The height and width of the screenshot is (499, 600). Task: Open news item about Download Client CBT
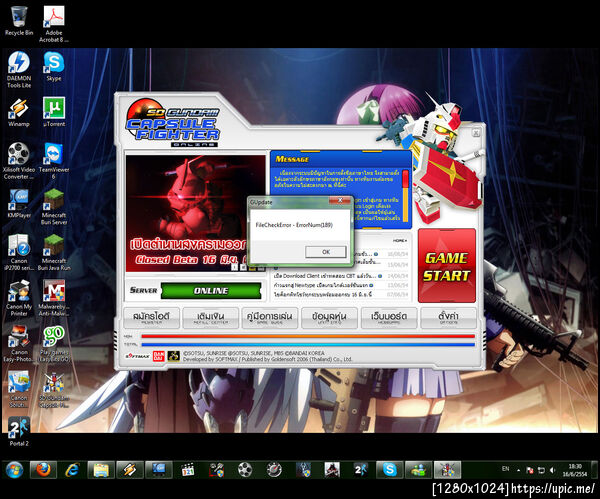tap(324, 276)
